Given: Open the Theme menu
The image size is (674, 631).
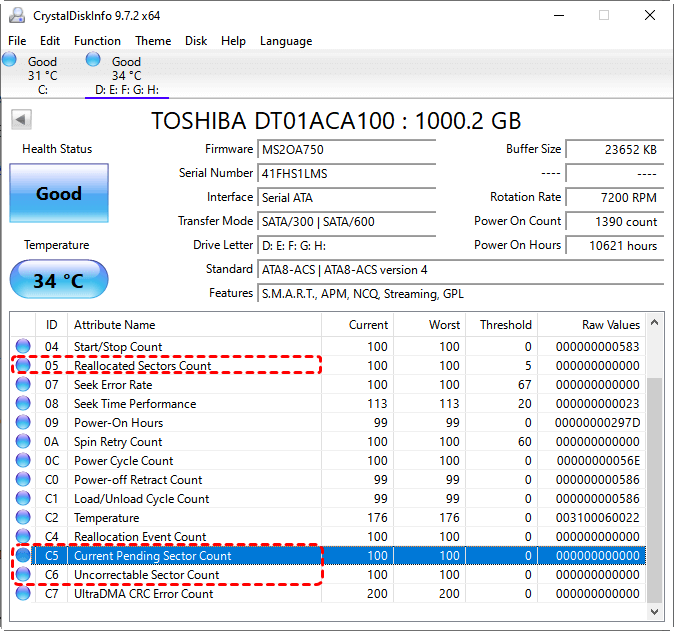Looking at the screenshot, I should [153, 41].
